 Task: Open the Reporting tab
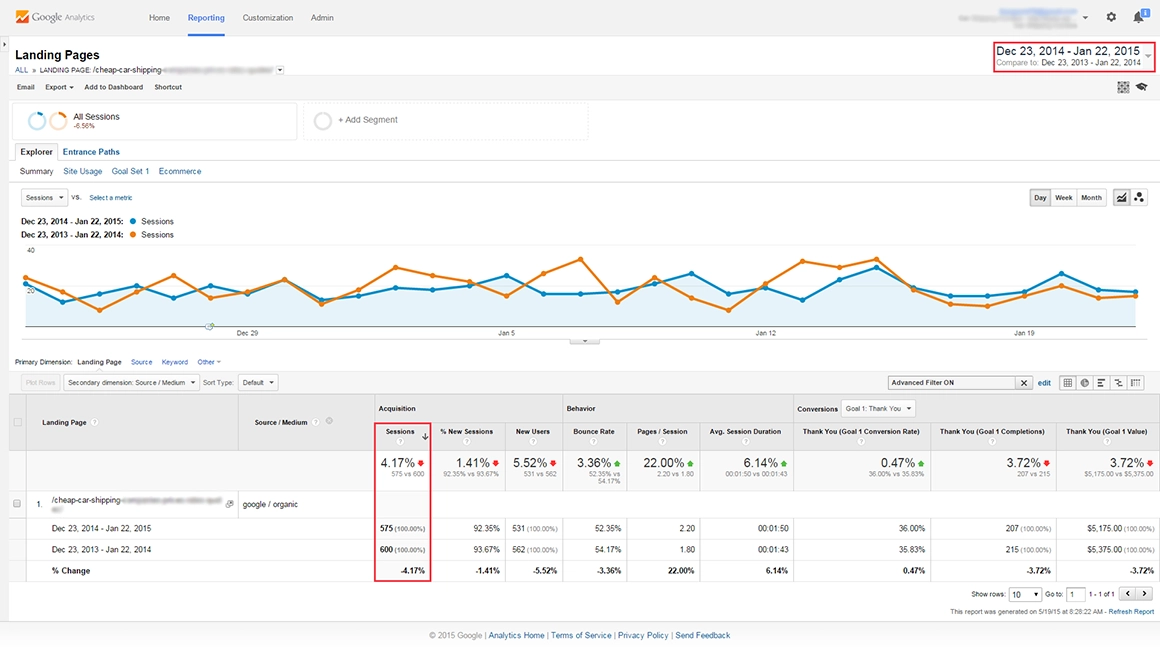[206, 18]
